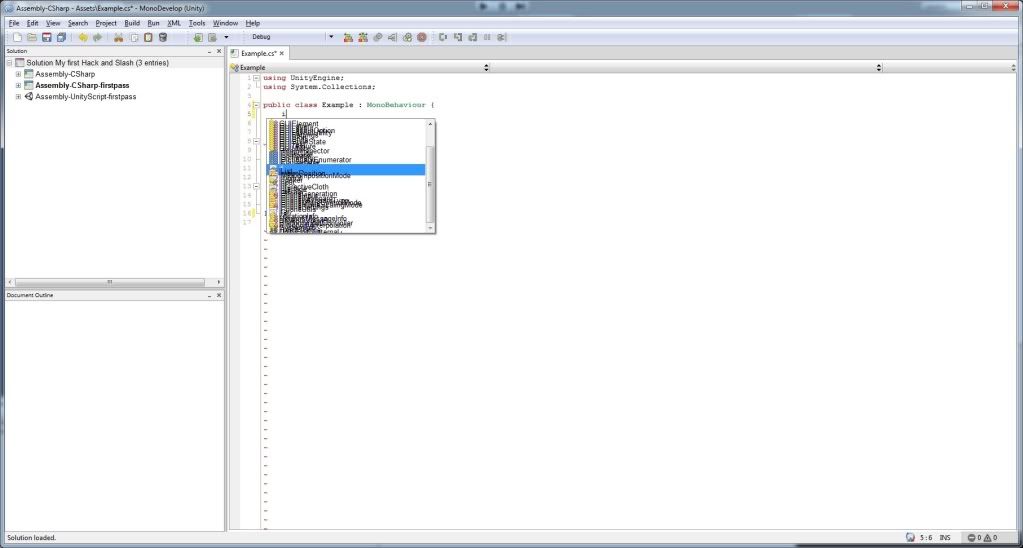
Task: Click autocomplete list scroll down arrow
Action: pyautogui.click(x=430, y=229)
